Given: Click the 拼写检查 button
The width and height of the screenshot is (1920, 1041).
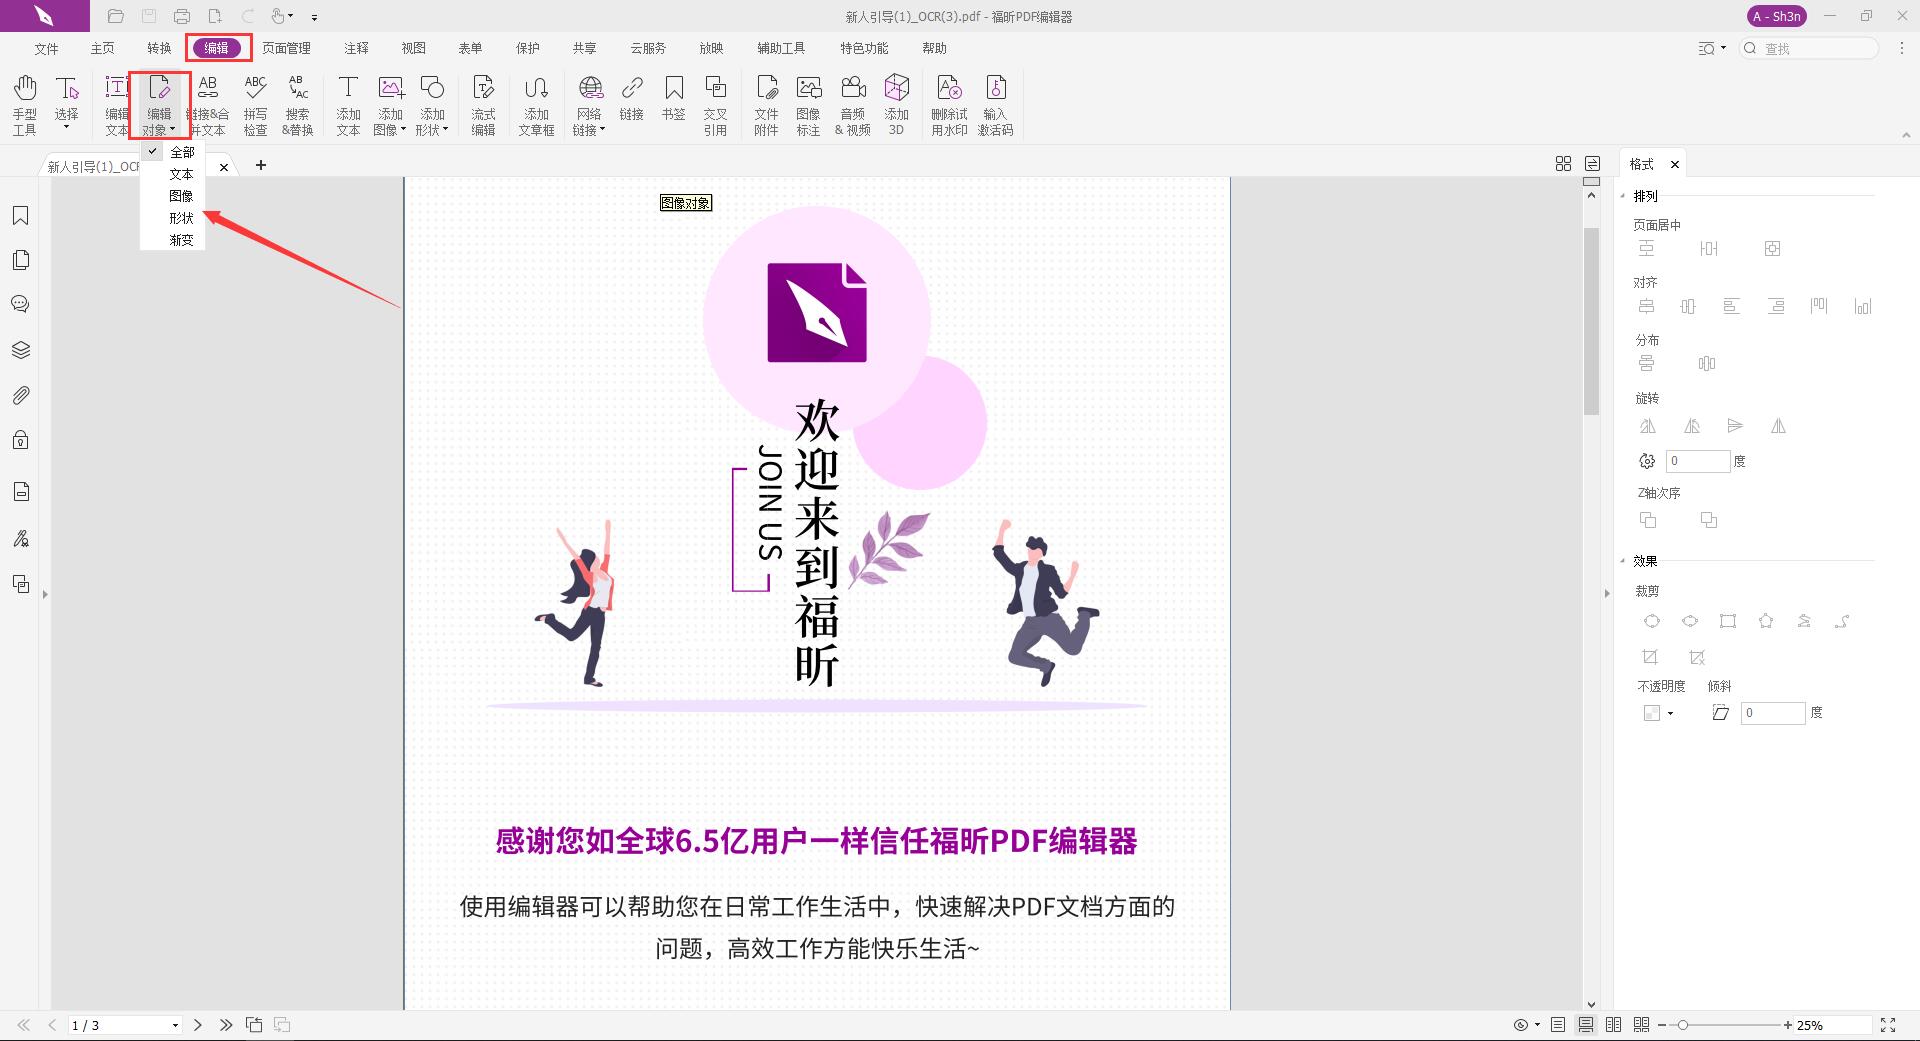Looking at the screenshot, I should click(x=256, y=103).
